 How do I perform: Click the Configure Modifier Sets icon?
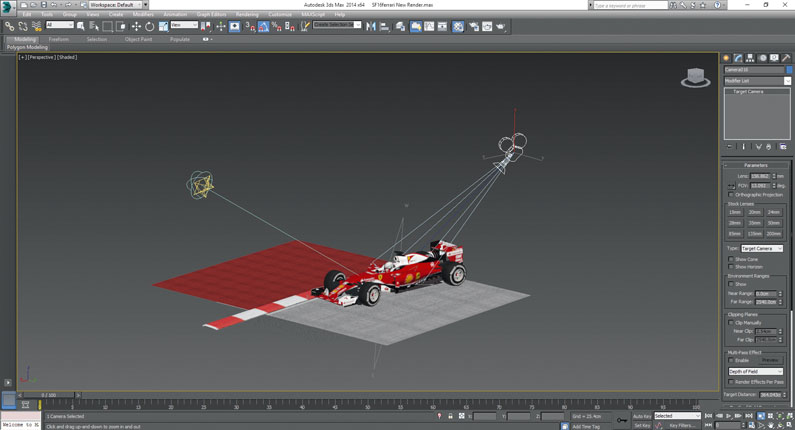pyautogui.click(x=783, y=147)
